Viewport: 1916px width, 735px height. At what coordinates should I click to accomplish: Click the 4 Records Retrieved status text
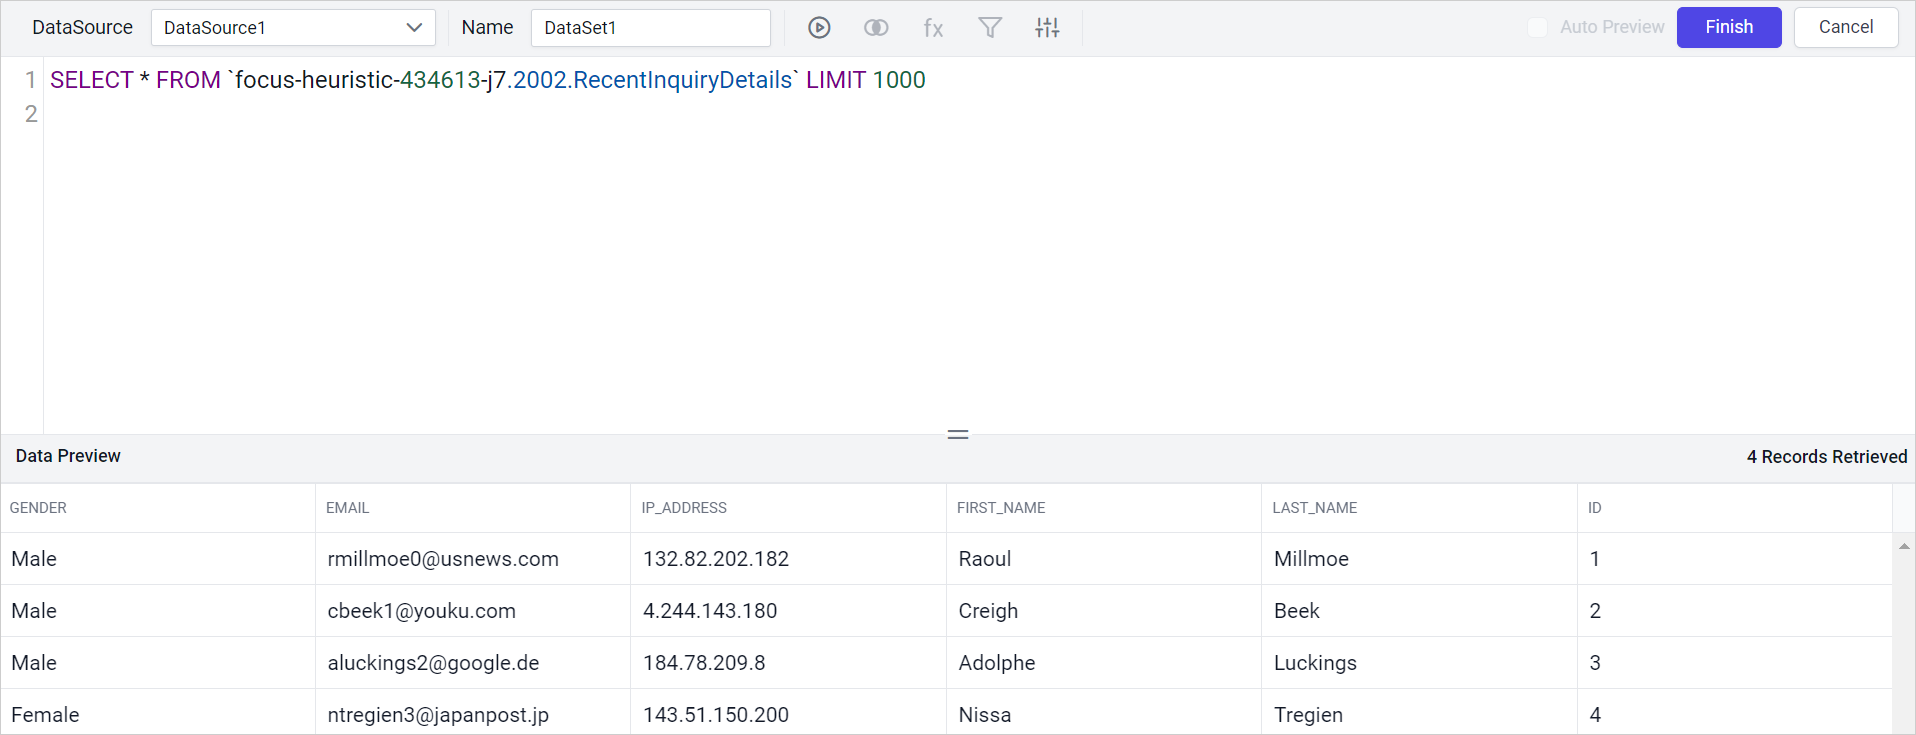pos(1827,457)
